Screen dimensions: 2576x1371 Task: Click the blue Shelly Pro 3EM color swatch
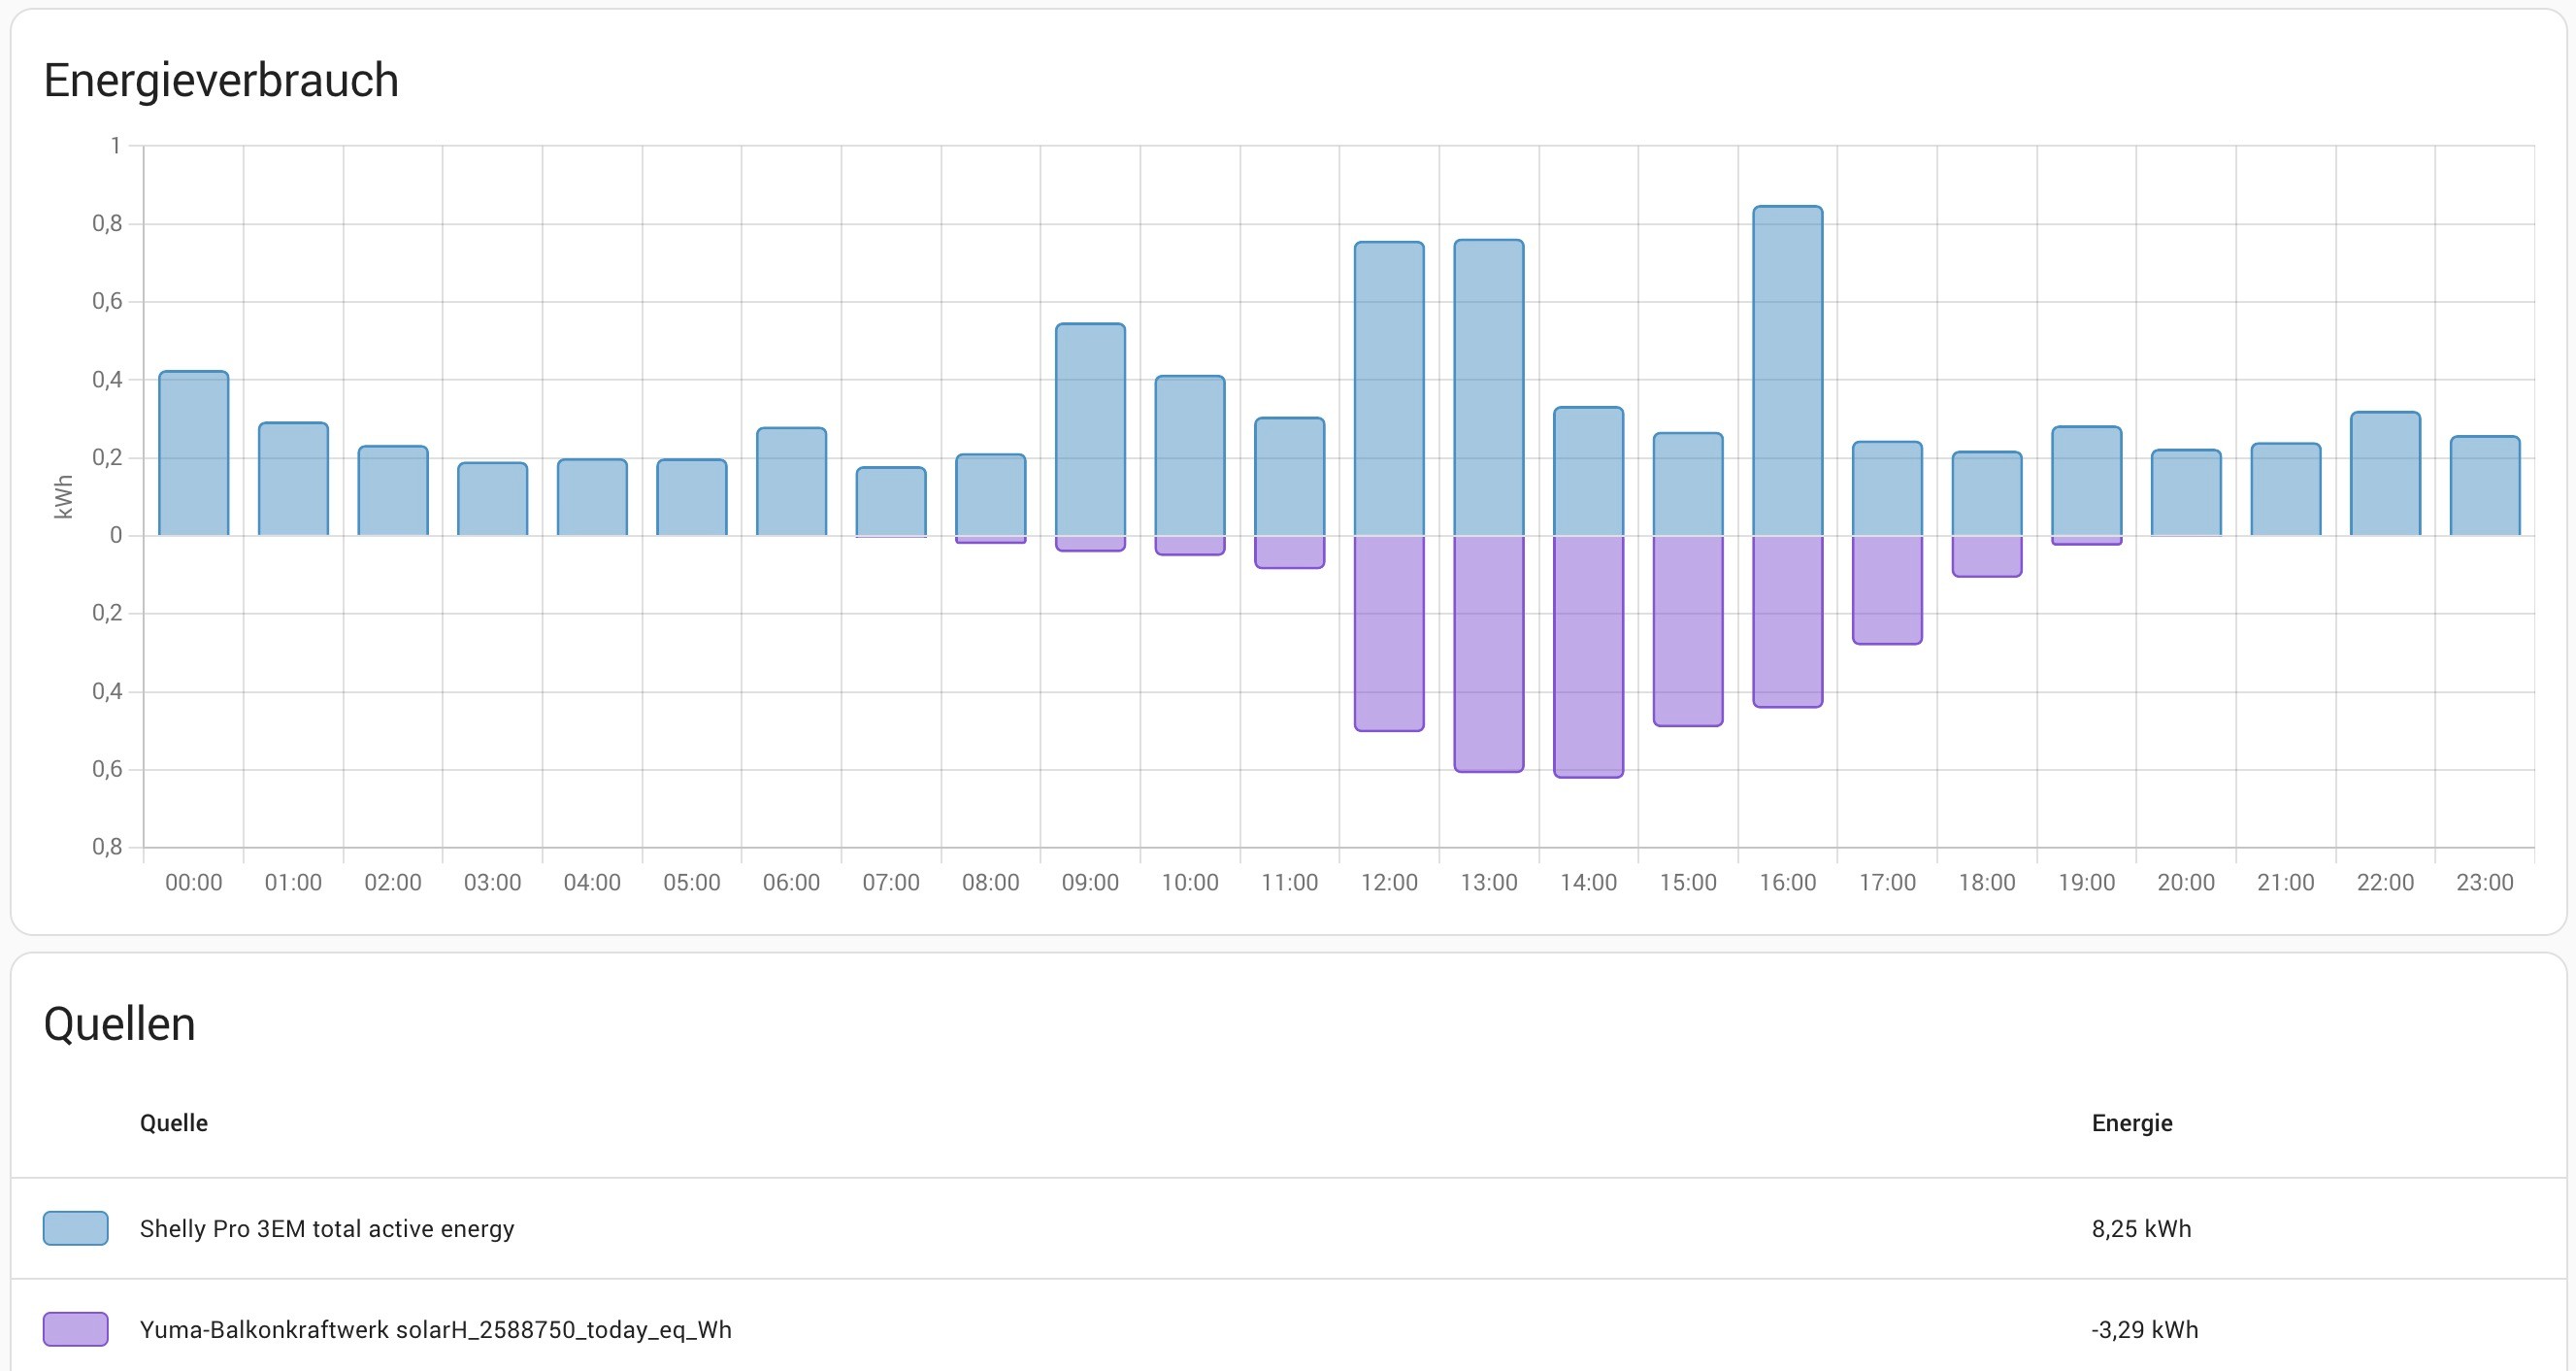tap(75, 1228)
